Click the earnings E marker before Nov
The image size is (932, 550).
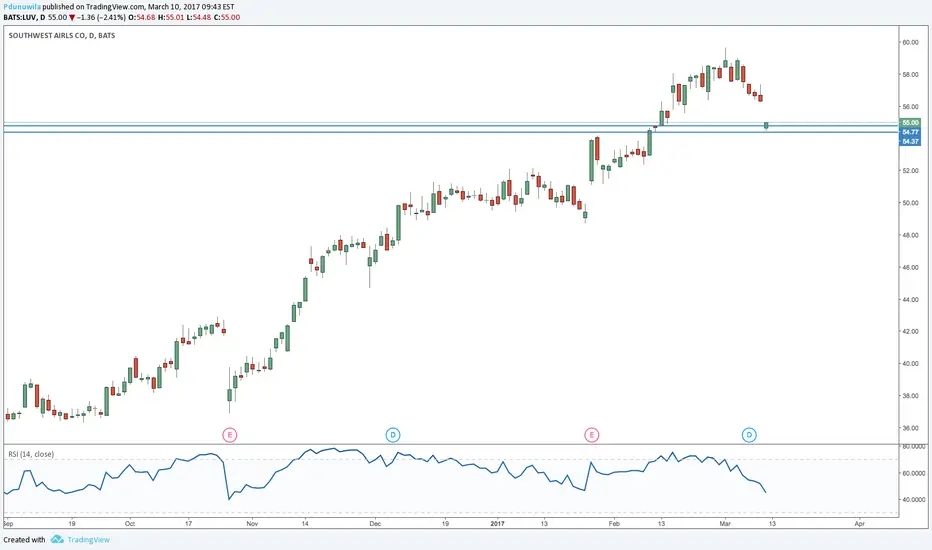(x=229, y=435)
